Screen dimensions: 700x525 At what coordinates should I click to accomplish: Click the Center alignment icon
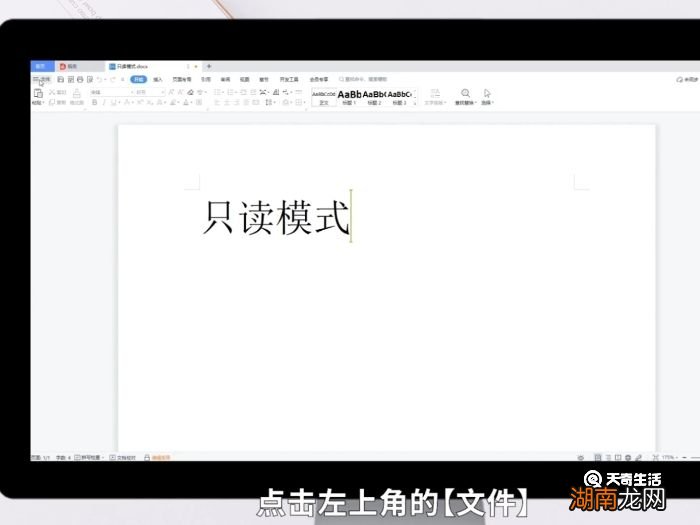coord(227,102)
